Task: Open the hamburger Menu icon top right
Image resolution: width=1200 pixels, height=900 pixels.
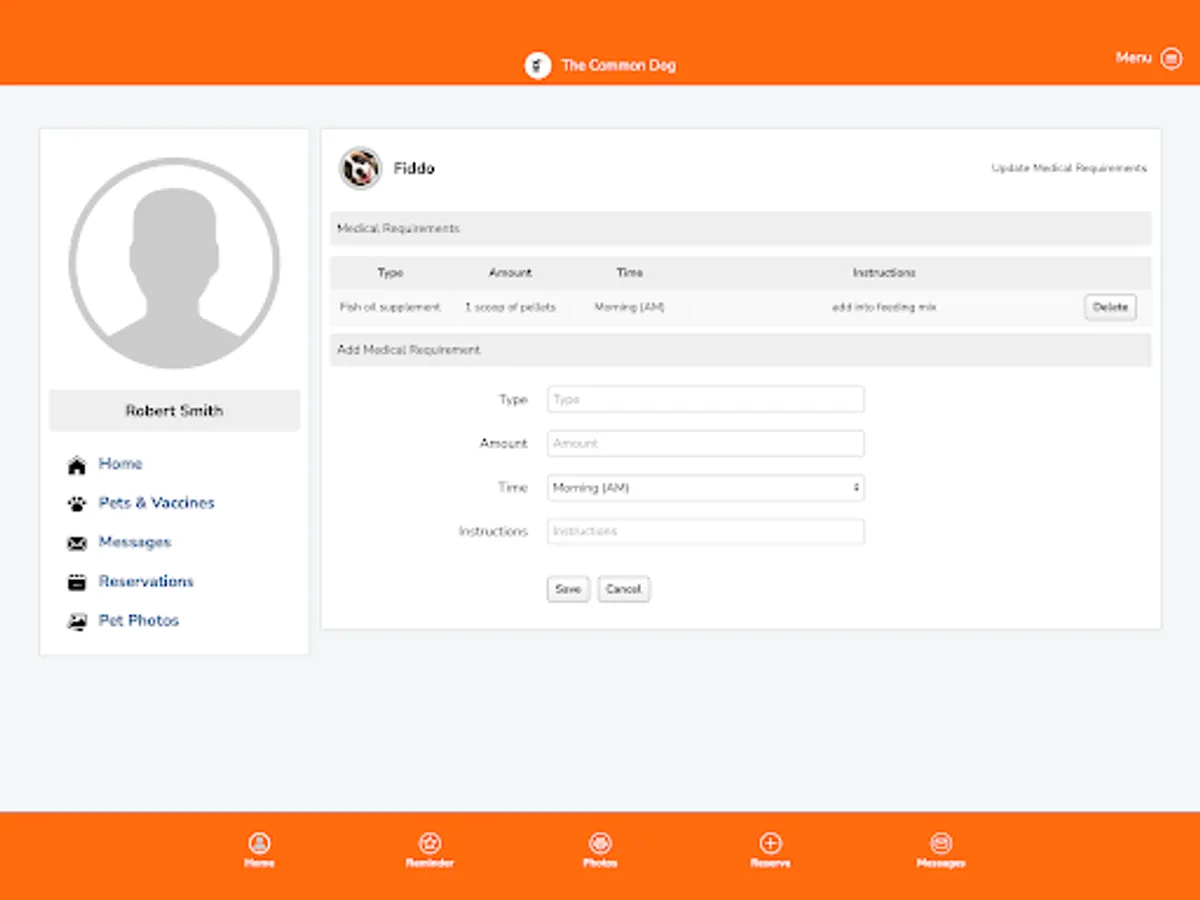Action: click(1170, 58)
